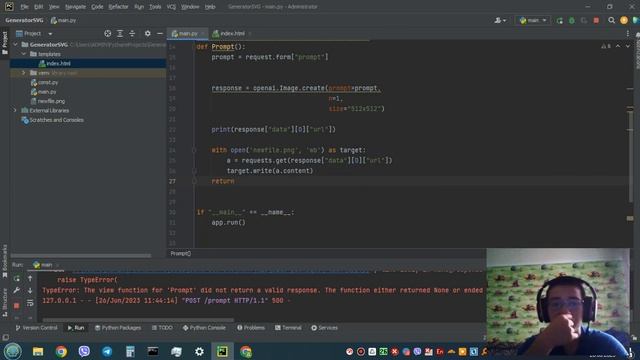Open Project panel settings gear
640x360 pixels.
[x=147, y=33]
